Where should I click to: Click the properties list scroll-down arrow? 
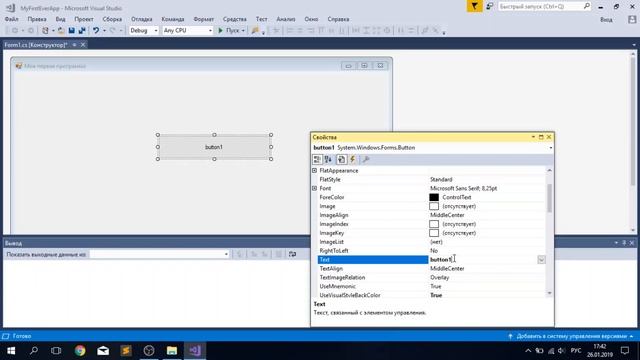pyautogui.click(x=549, y=293)
